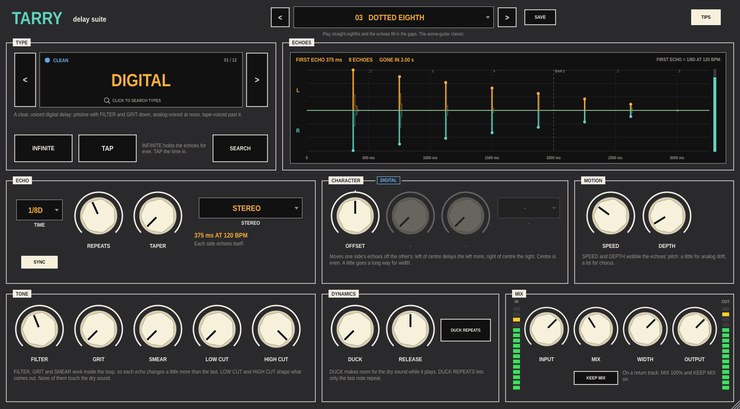This screenshot has height=409, width=740.
Task: Click the DUCK knob
Action: tap(355, 329)
